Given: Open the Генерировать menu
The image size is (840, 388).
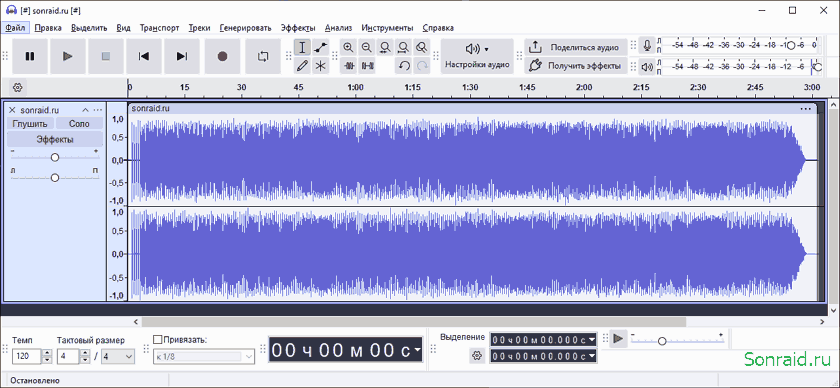Looking at the screenshot, I should [x=245, y=28].
